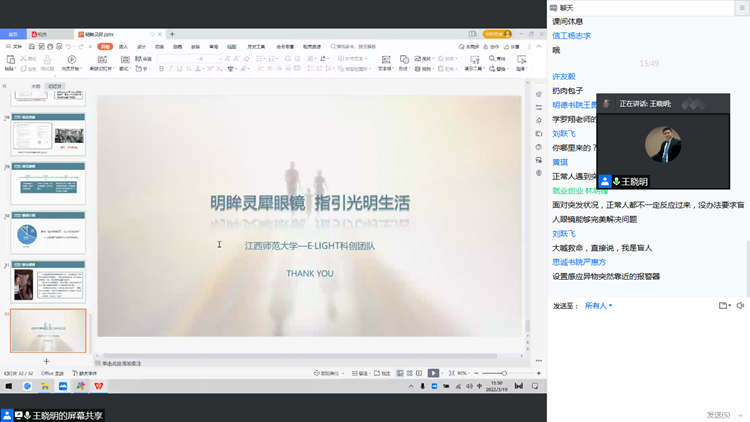Open Presentation Tools icon
Screen dimensions: 750x422
tap(474, 59)
